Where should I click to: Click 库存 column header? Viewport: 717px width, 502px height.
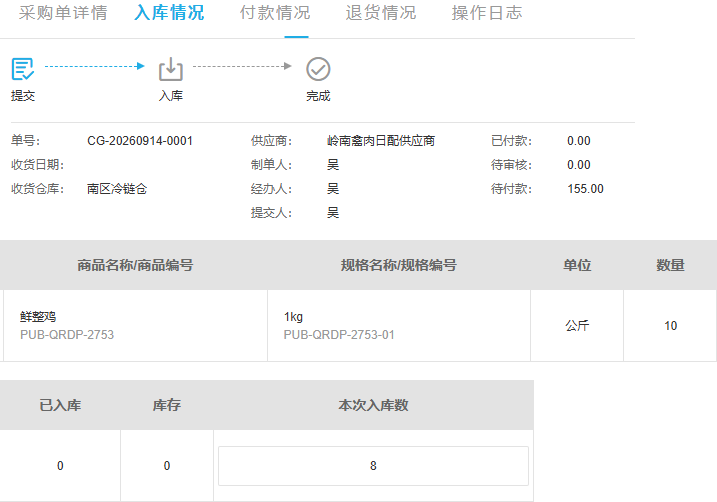click(x=167, y=405)
